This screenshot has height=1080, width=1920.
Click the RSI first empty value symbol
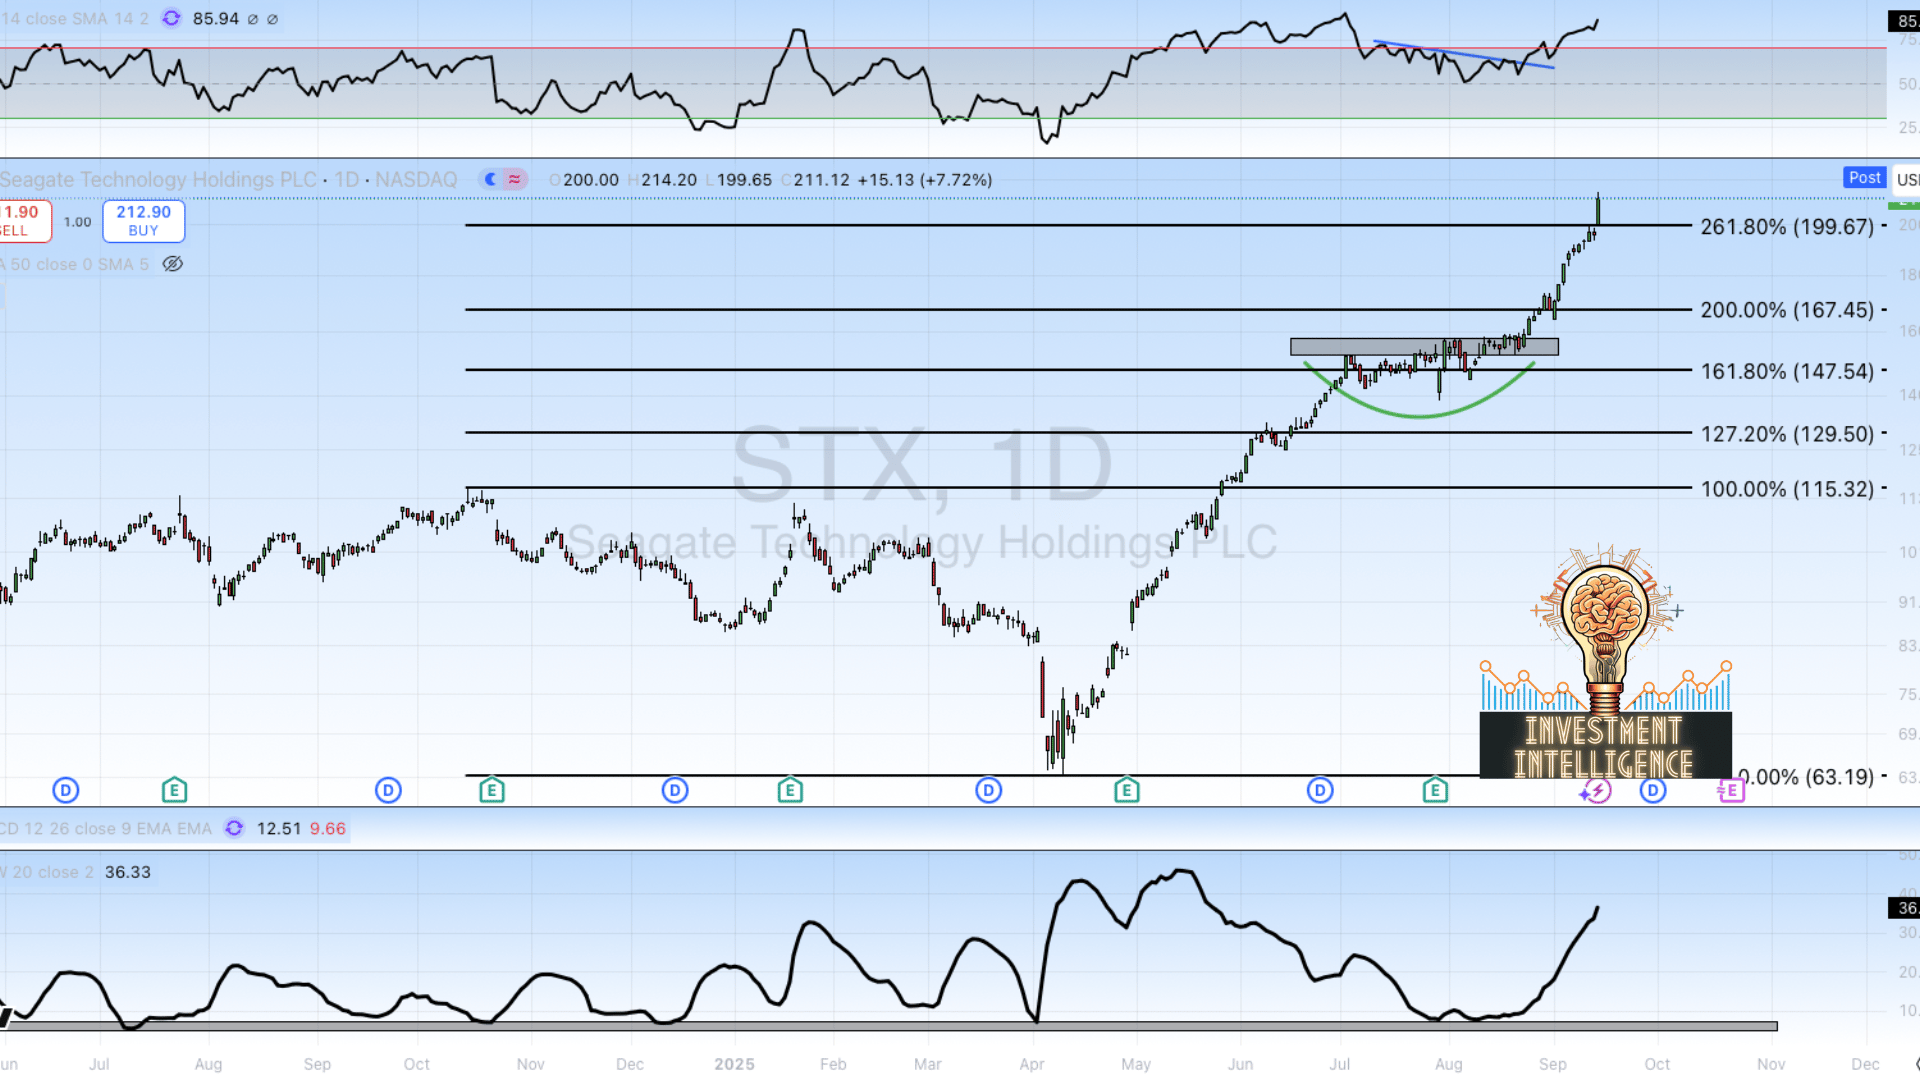point(253,19)
